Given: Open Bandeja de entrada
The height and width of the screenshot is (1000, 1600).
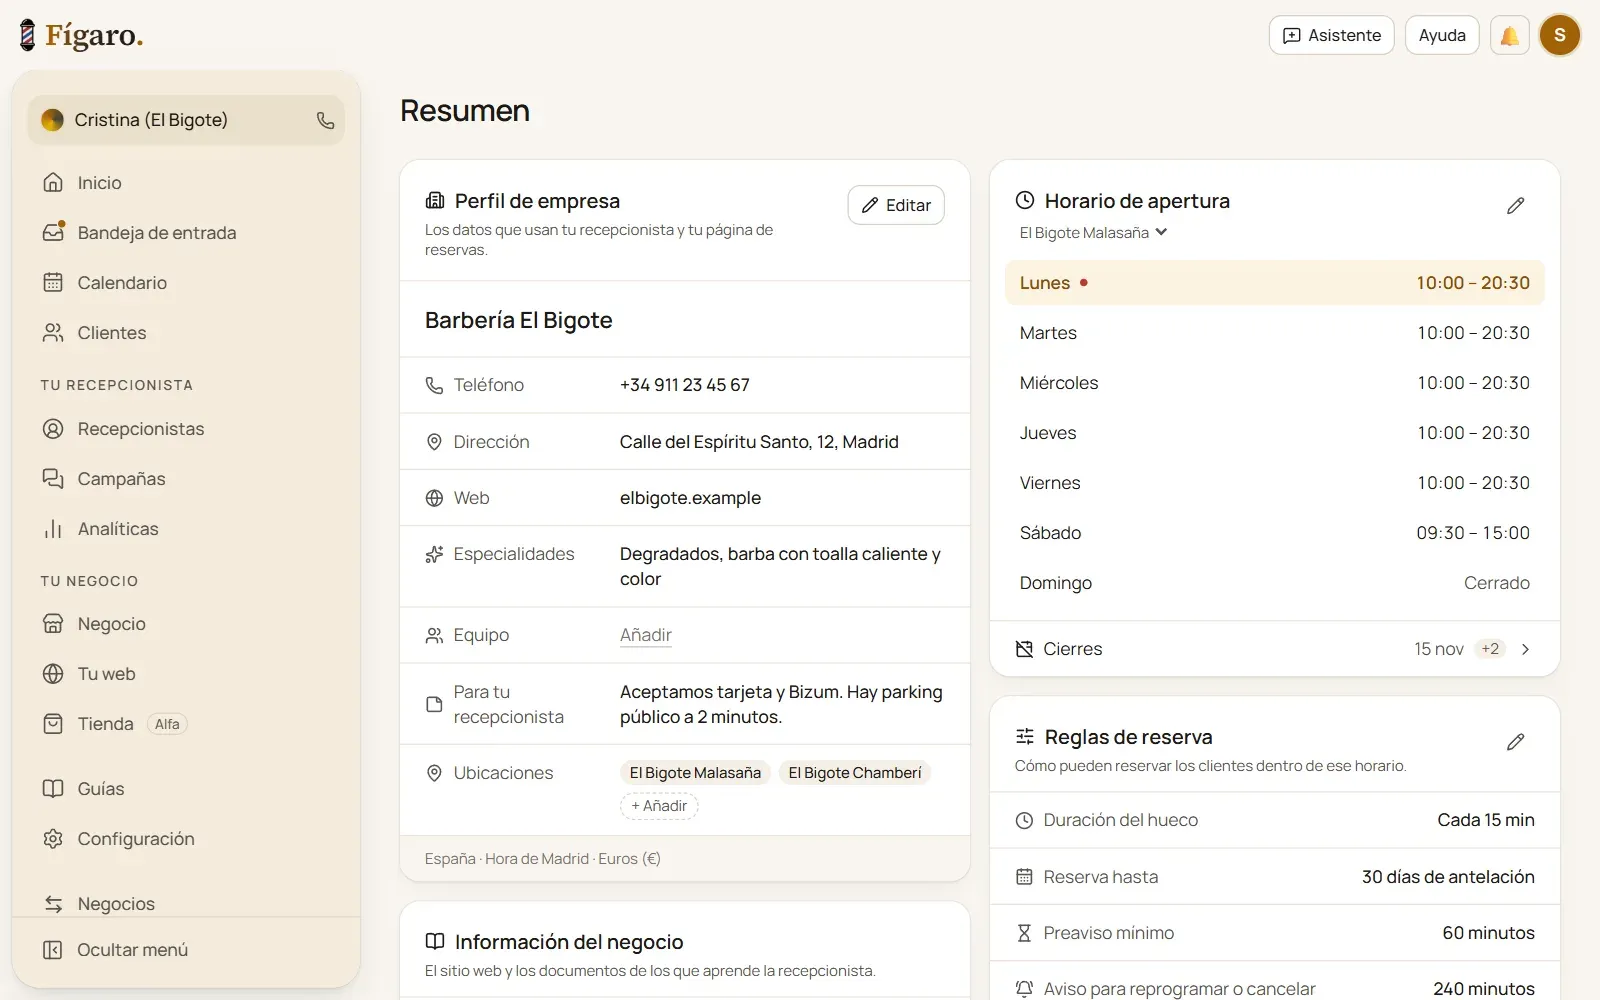Looking at the screenshot, I should coord(186,233).
